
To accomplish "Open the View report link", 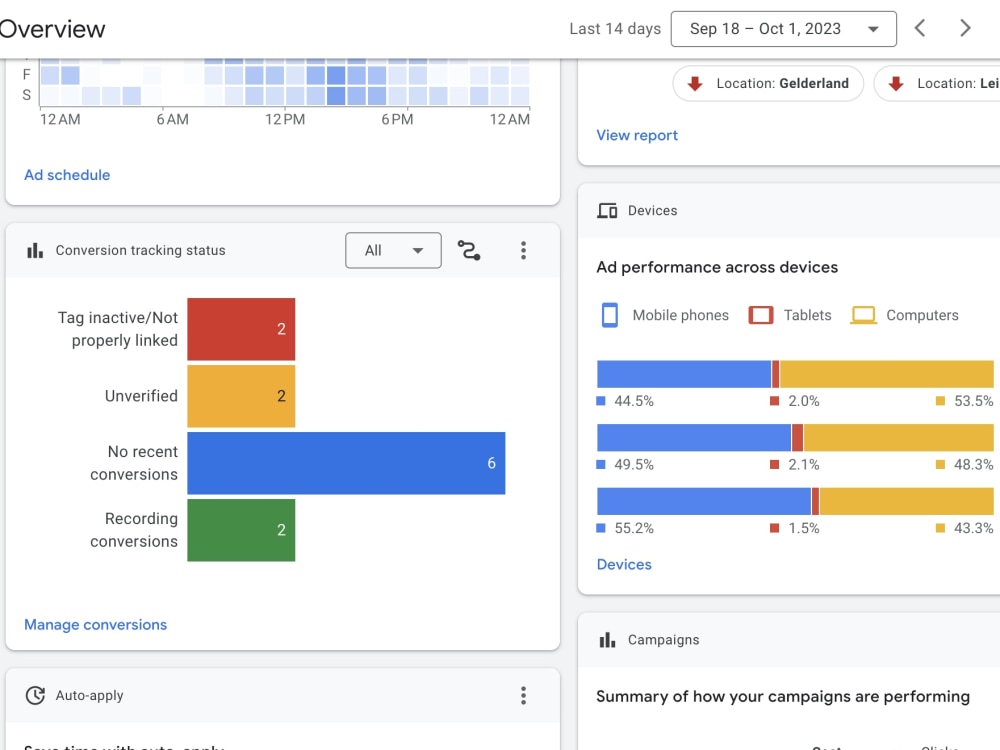I will [x=636, y=135].
